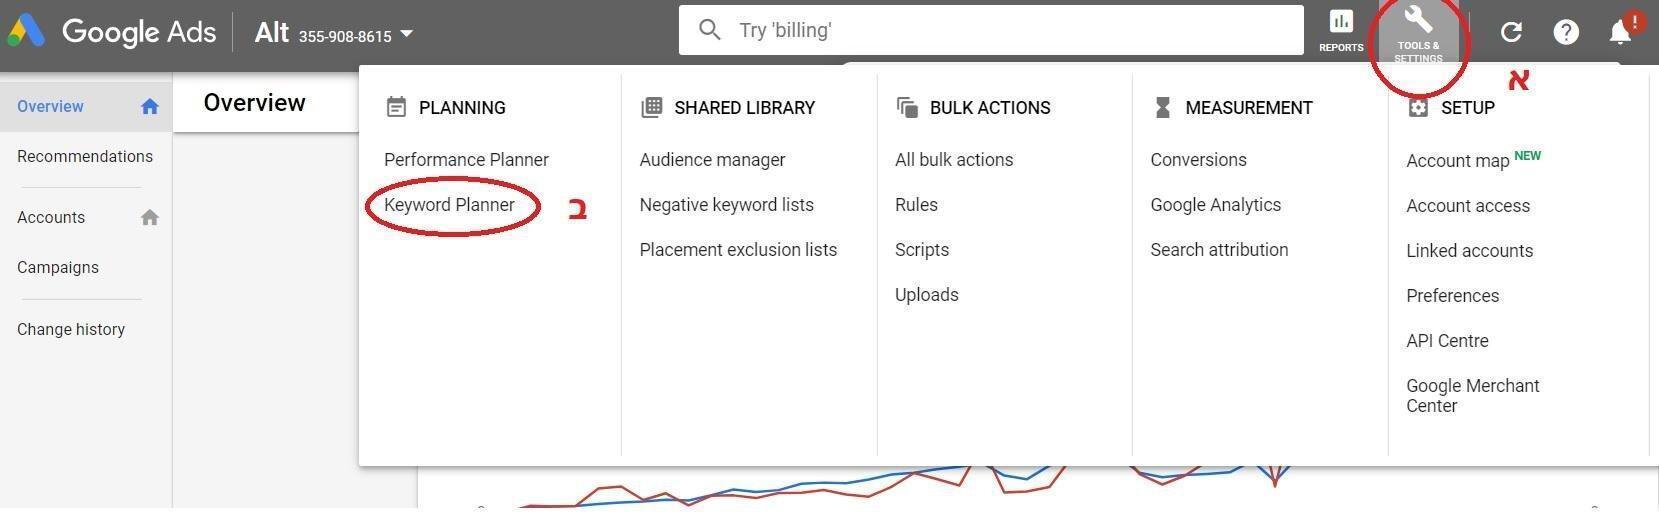Go to All bulk actions
The width and height of the screenshot is (1659, 517).
click(954, 160)
